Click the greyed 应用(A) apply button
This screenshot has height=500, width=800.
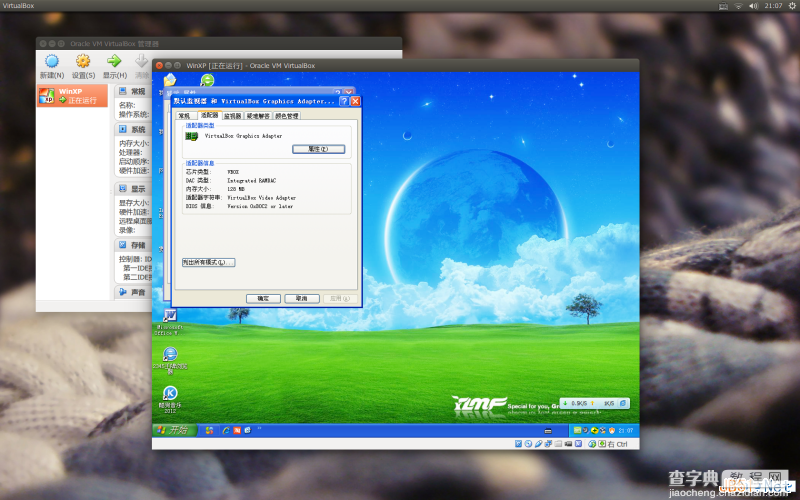pos(340,298)
